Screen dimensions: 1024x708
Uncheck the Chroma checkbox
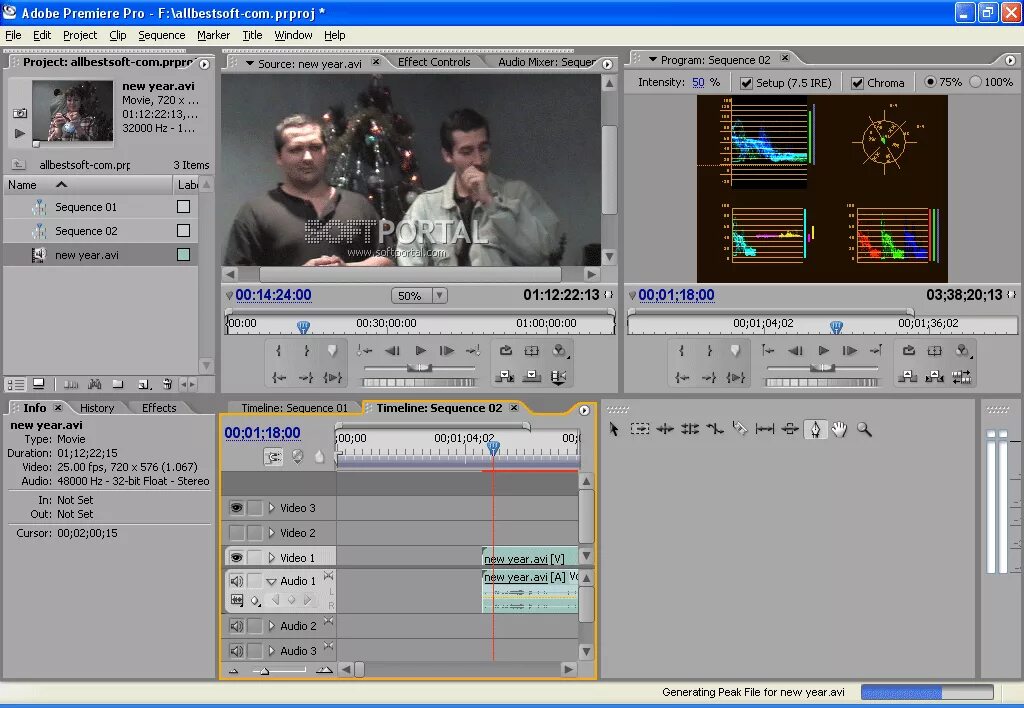[857, 83]
